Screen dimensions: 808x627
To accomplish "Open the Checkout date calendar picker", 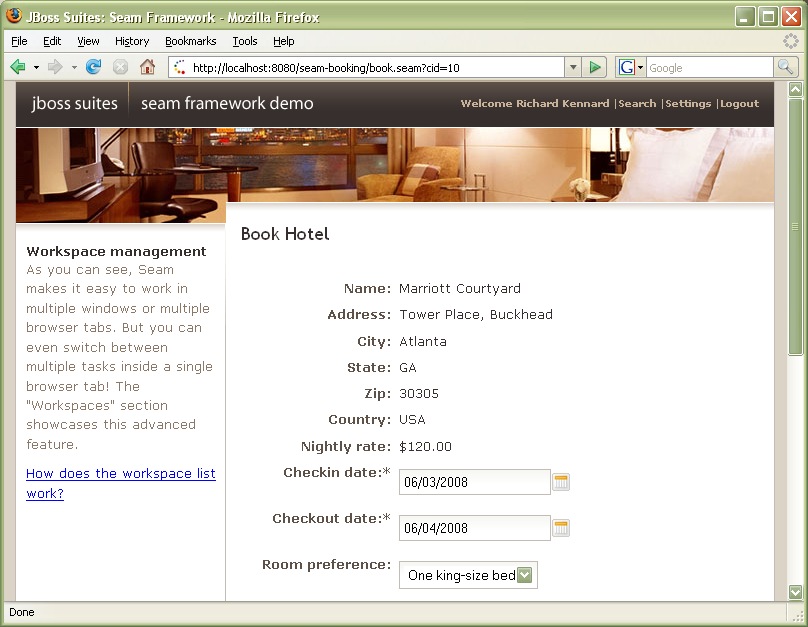I will click(561, 528).
